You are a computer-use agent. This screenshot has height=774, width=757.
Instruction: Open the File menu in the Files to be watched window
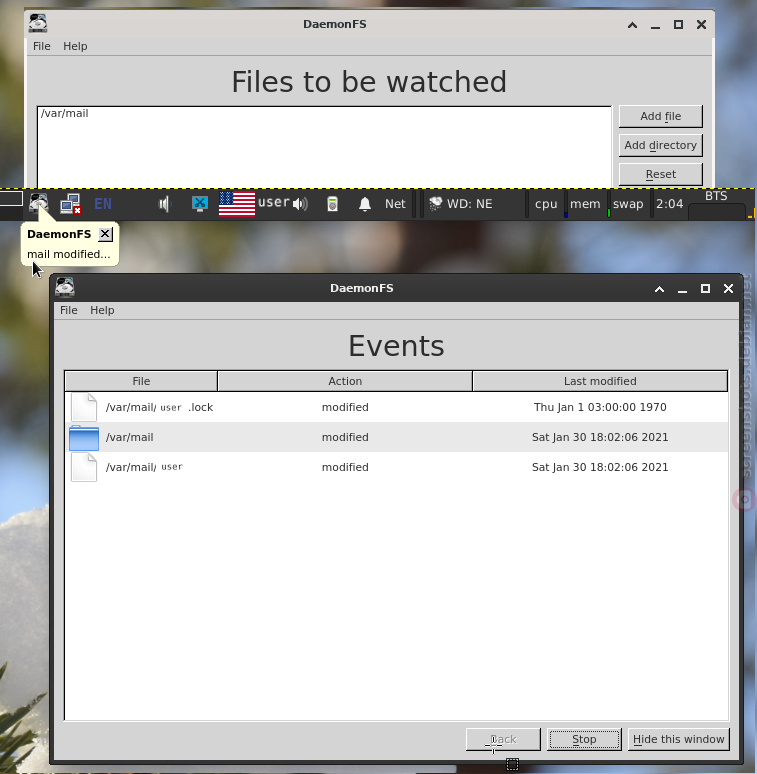(41, 46)
